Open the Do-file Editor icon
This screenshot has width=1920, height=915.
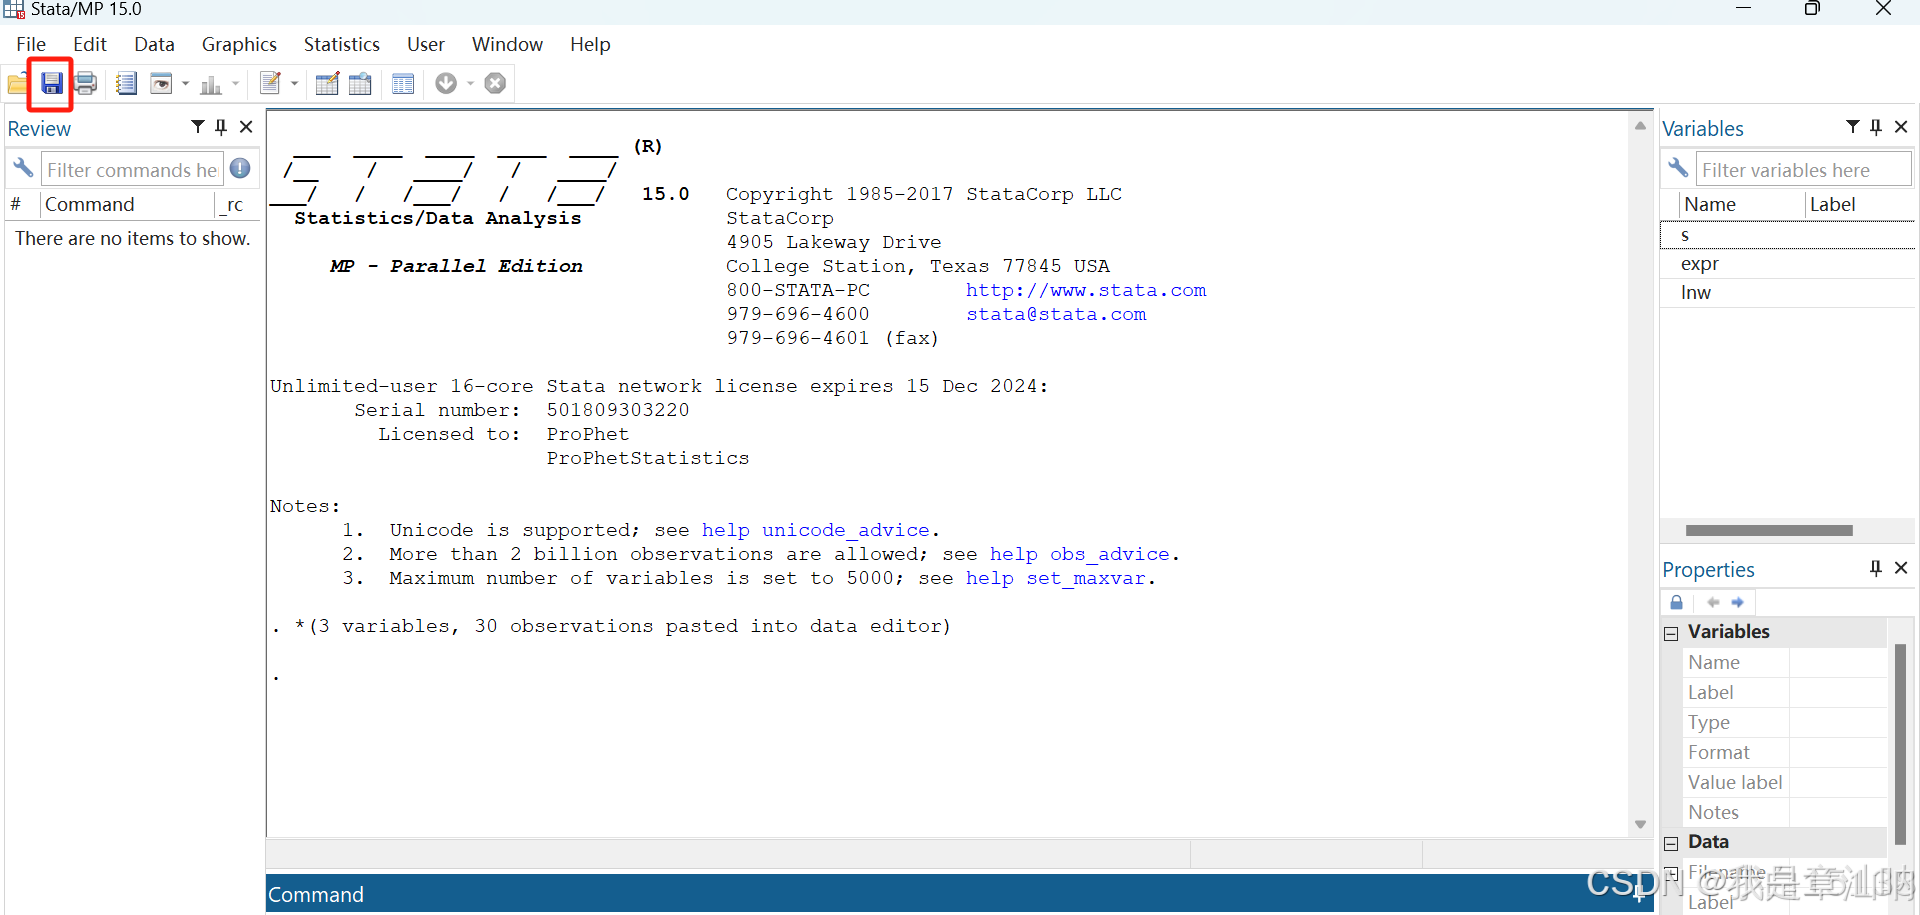click(270, 83)
